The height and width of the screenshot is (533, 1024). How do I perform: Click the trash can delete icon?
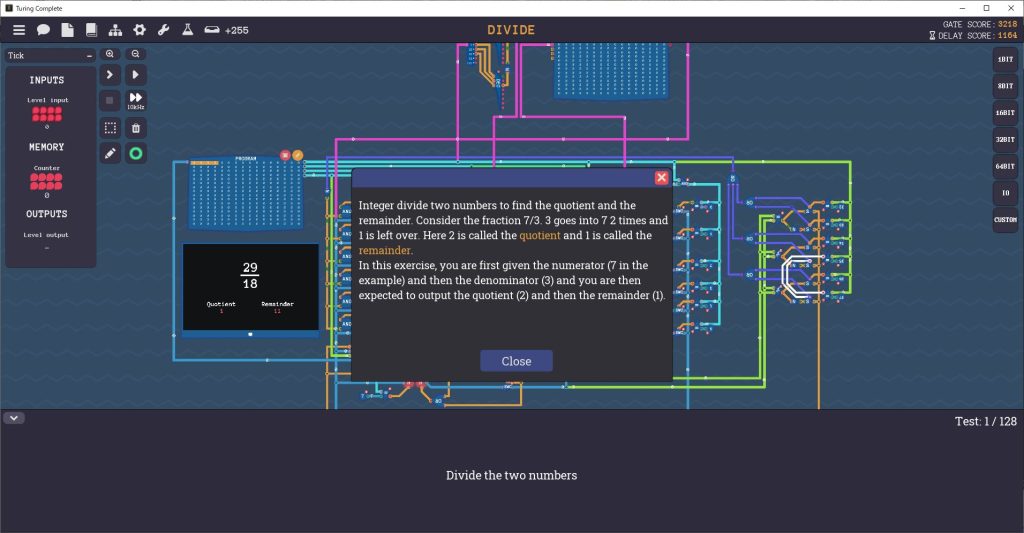coord(136,128)
